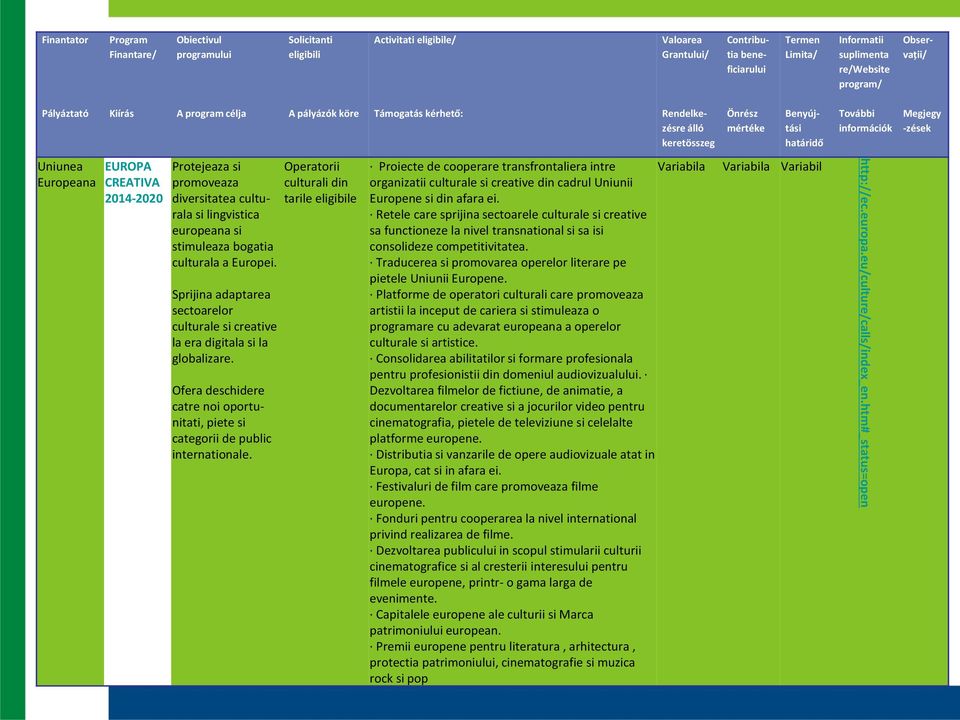The width and height of the screenshot is (960, 720).
Task: Open the ec.europa.eu culture calls link
Action: tap(864, 332)
